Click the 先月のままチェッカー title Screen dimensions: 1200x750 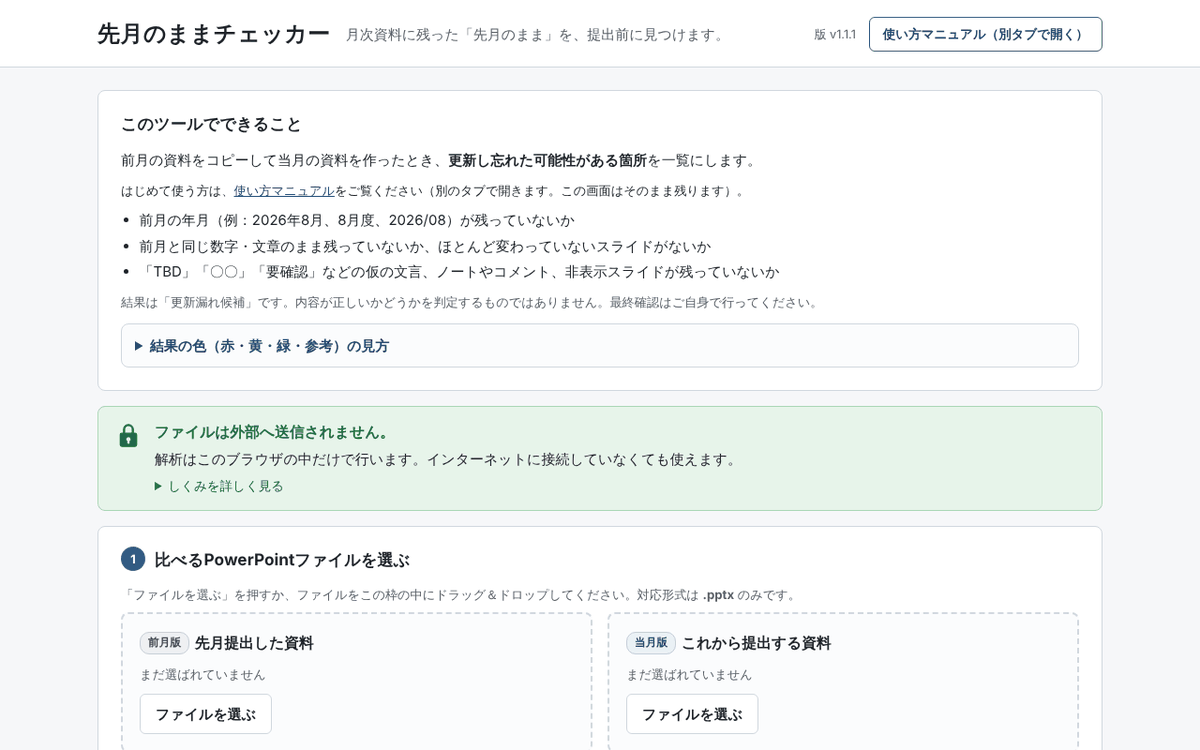click(213, 34)
